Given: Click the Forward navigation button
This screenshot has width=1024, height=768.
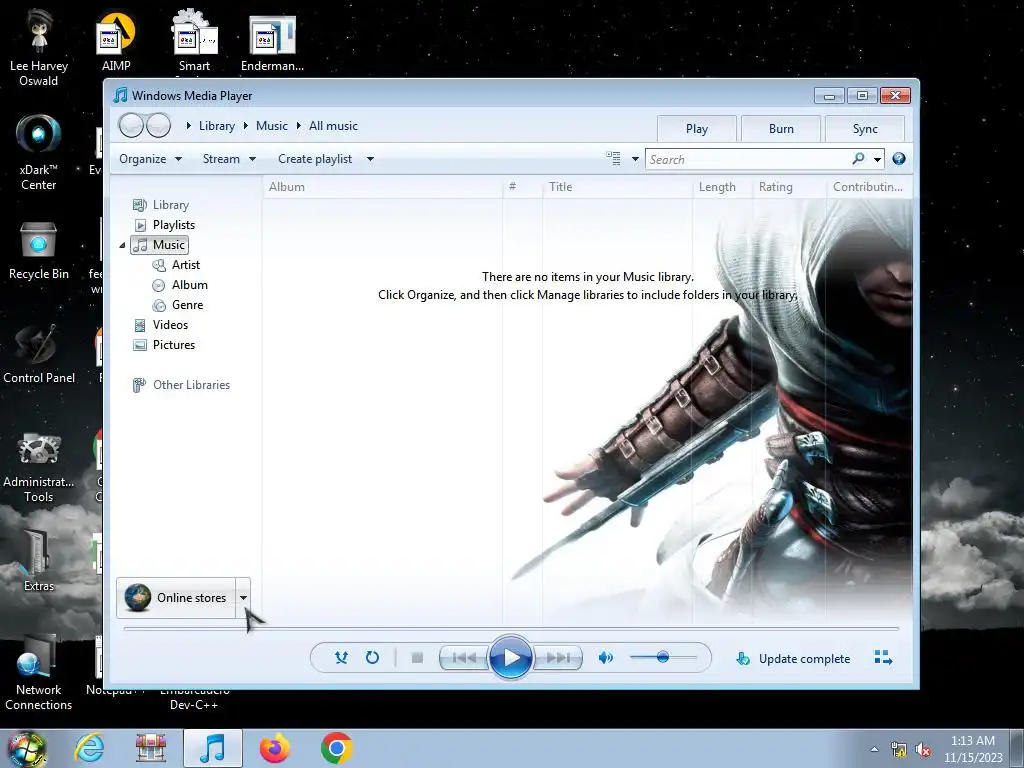Looking at the screenshot, I should click(x=159, y=125).
